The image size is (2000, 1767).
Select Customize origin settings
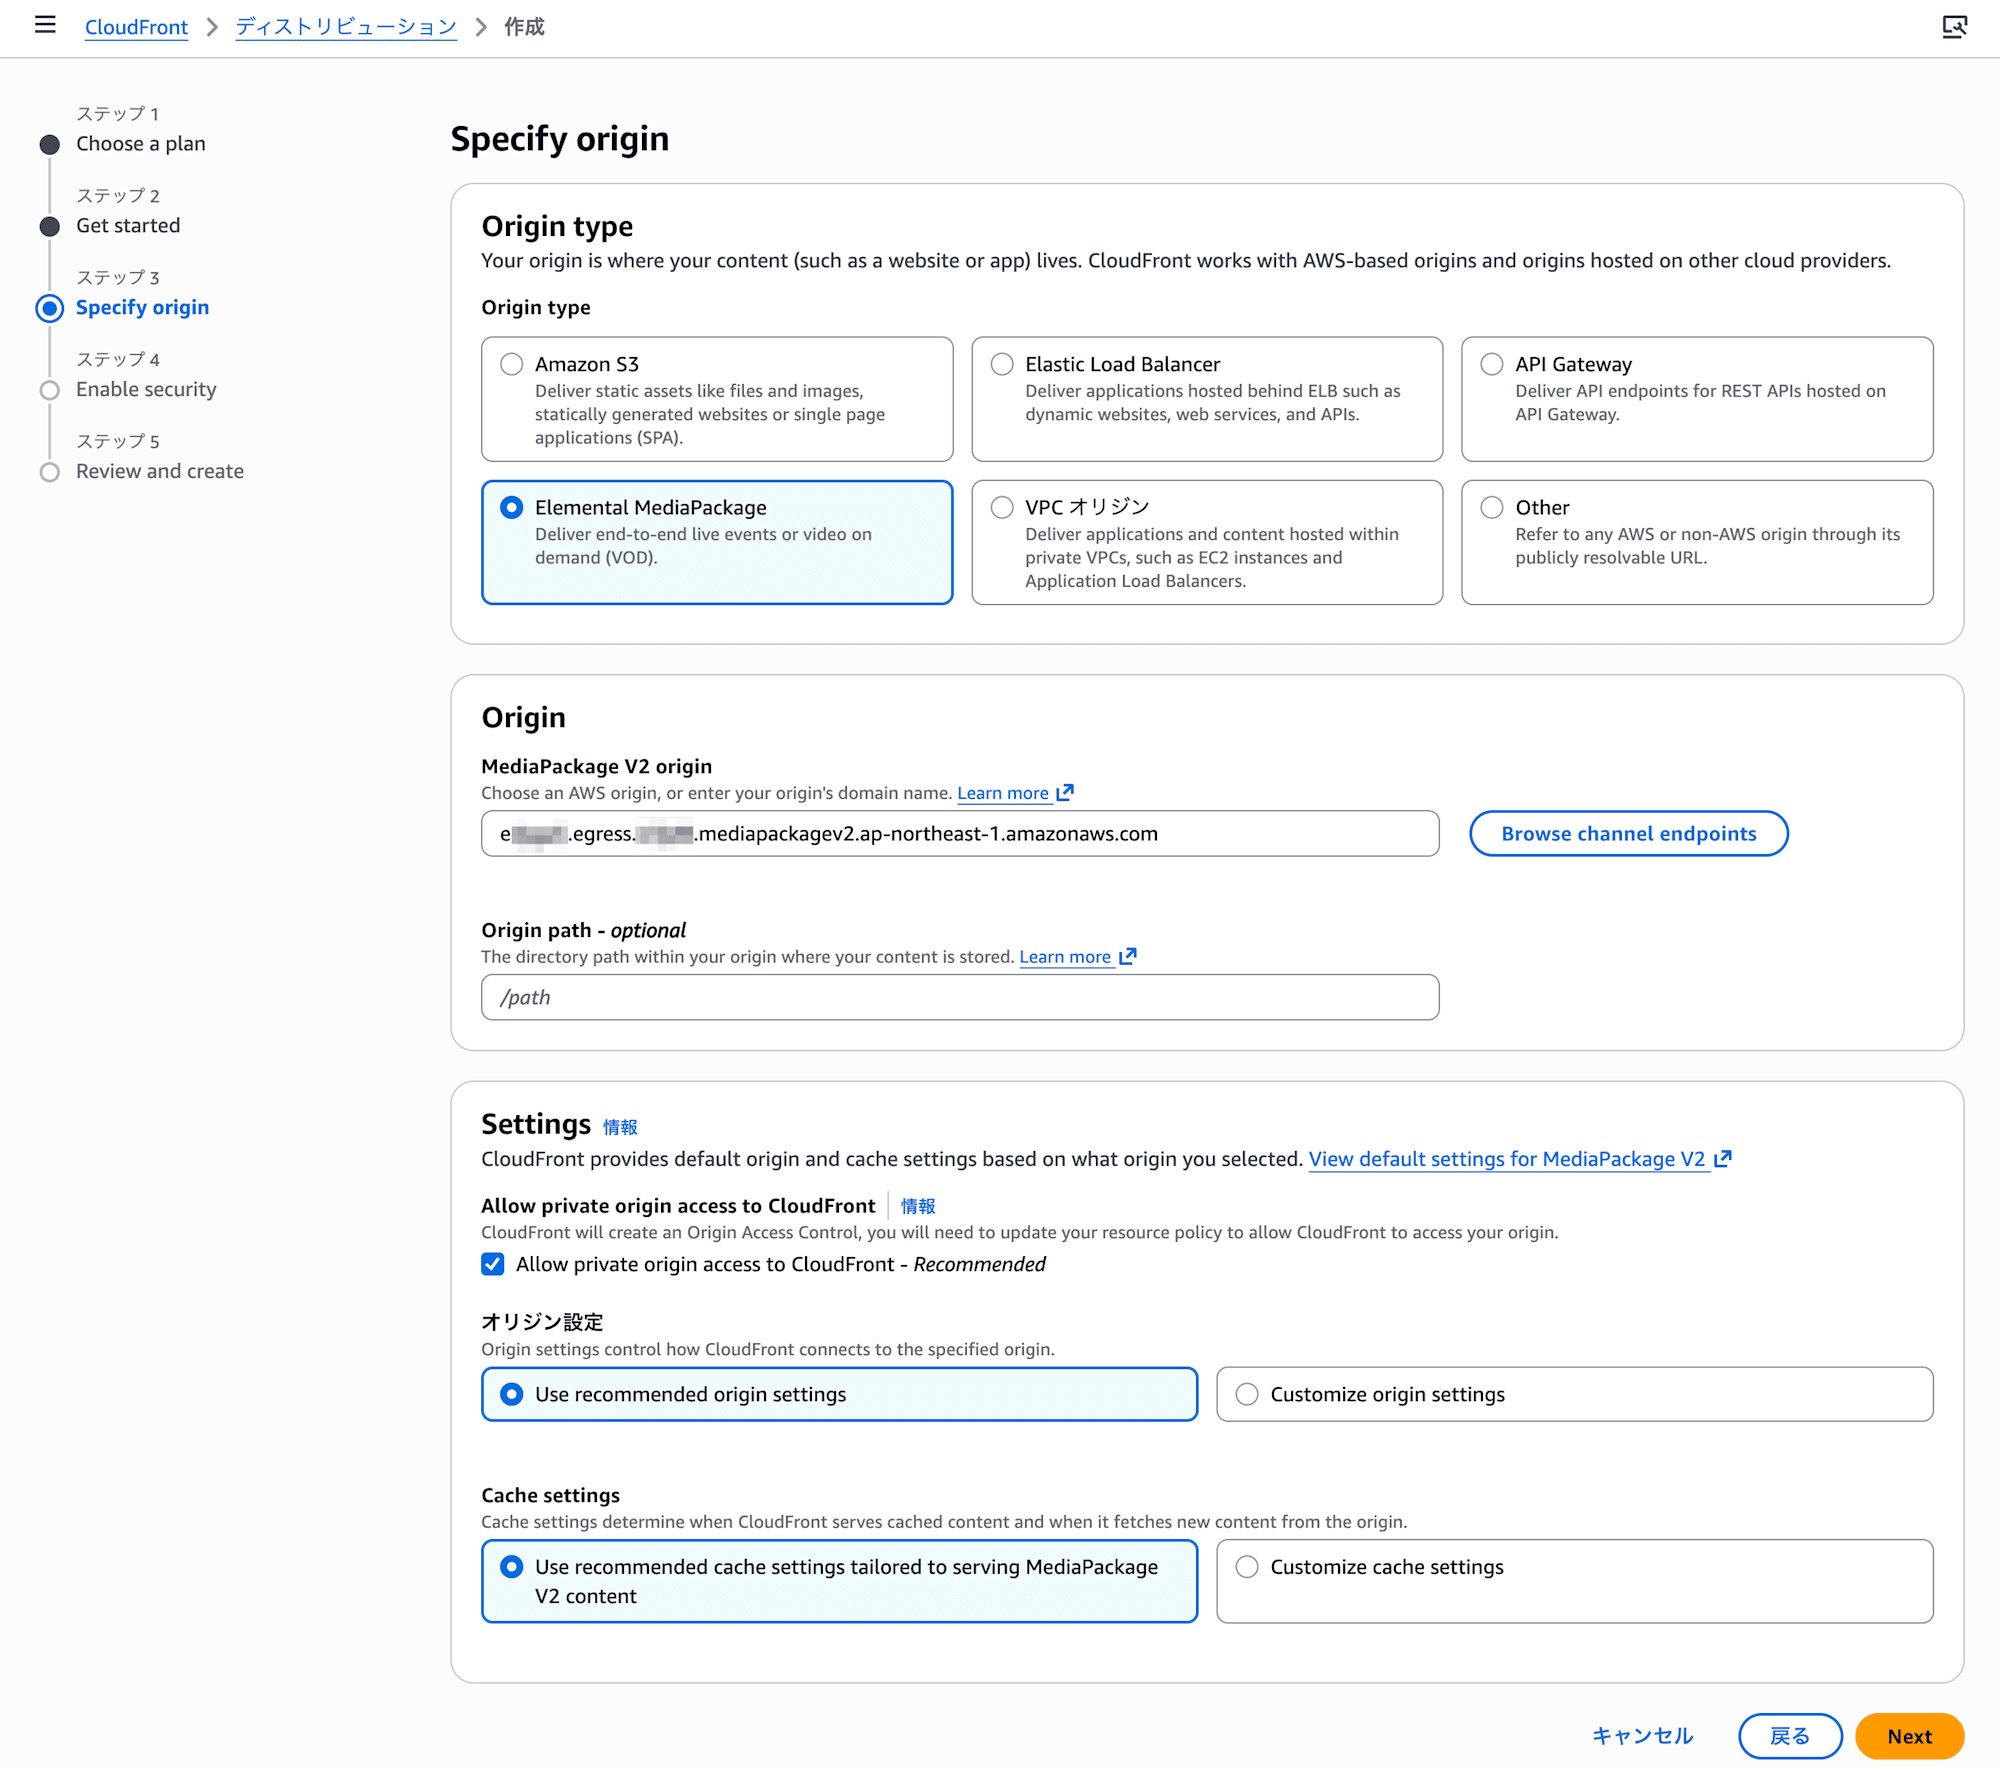(1575, 1394)
